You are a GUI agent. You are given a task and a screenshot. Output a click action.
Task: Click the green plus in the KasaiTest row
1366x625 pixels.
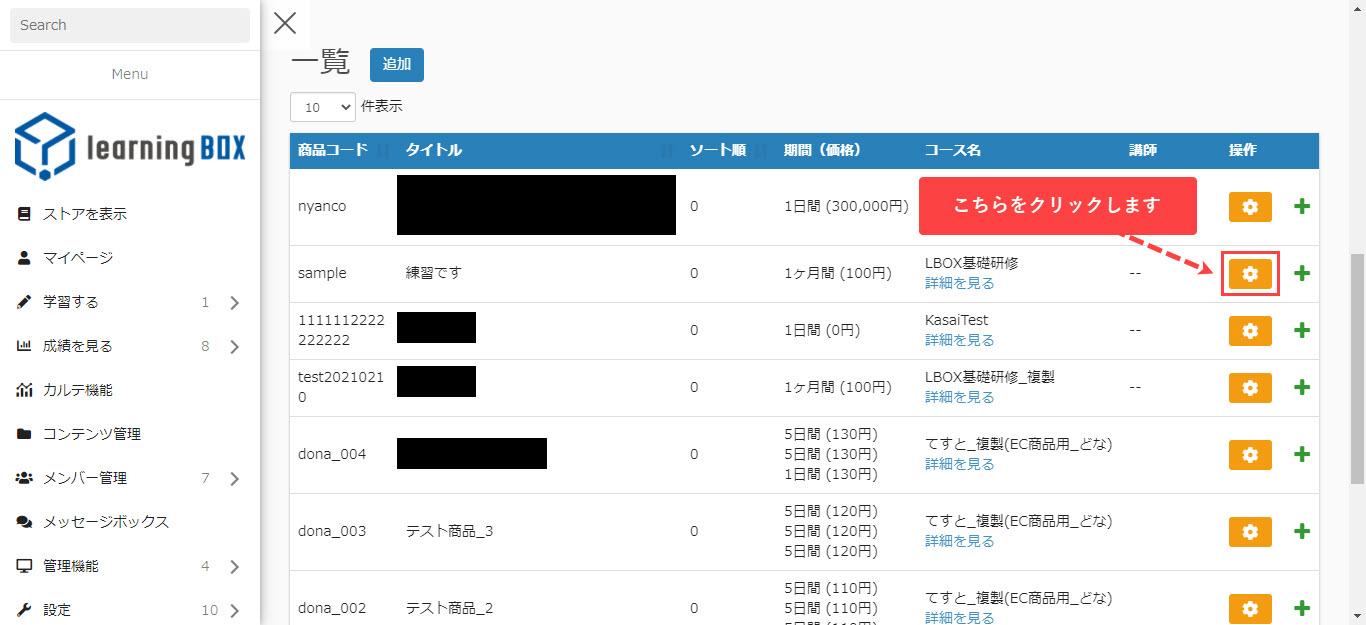[1301, 331]
